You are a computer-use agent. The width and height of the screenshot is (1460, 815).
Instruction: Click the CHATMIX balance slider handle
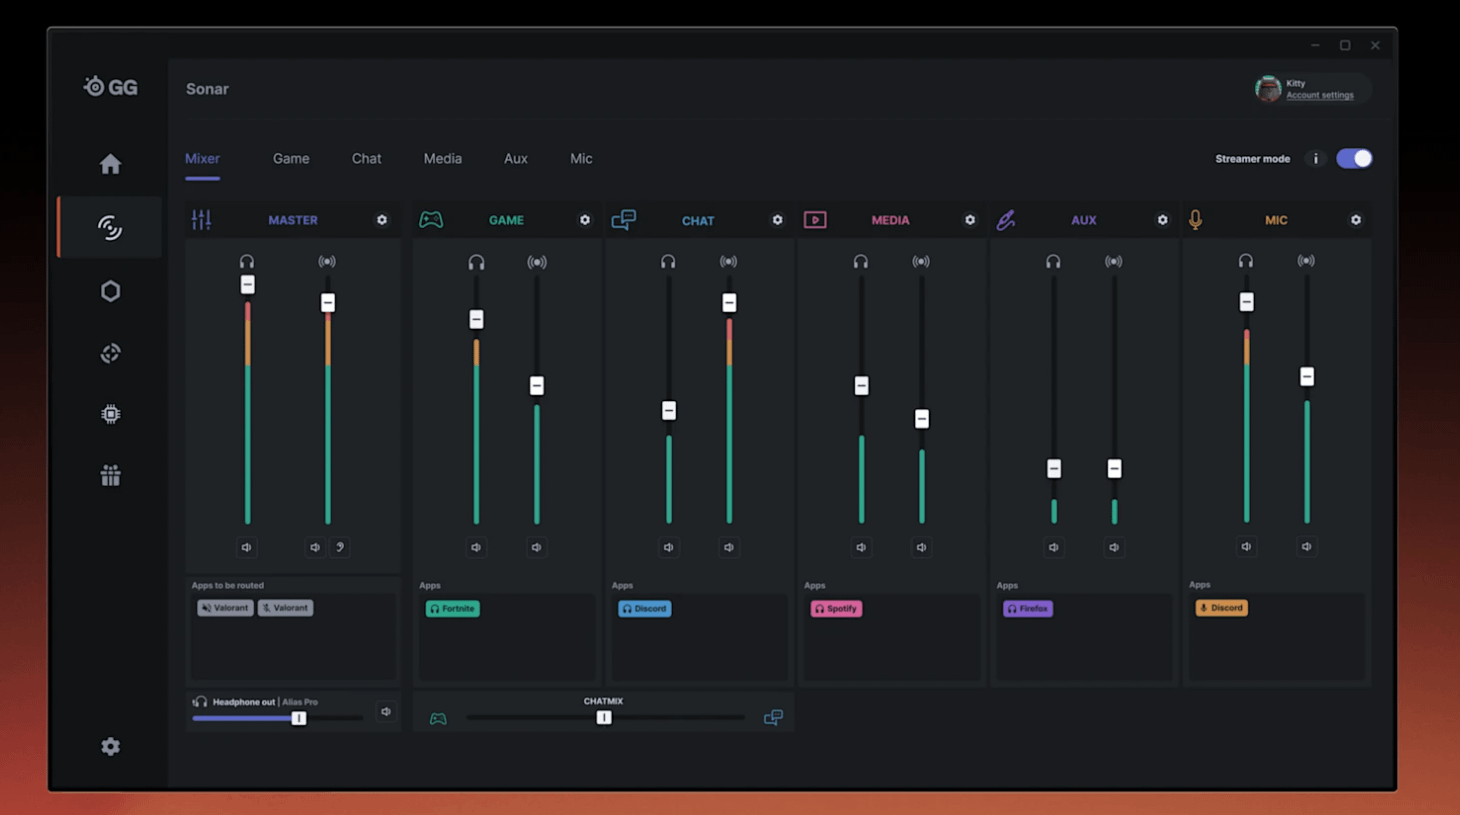604,718
